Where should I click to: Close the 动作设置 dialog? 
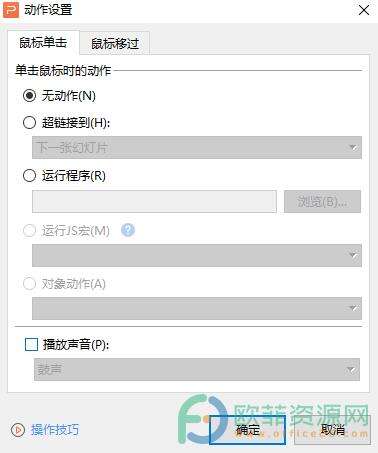[x=364, y=10]
